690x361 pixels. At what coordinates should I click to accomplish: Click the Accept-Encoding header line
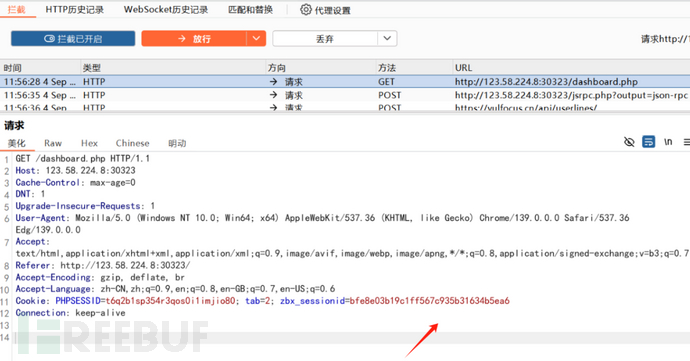point(100,277)
